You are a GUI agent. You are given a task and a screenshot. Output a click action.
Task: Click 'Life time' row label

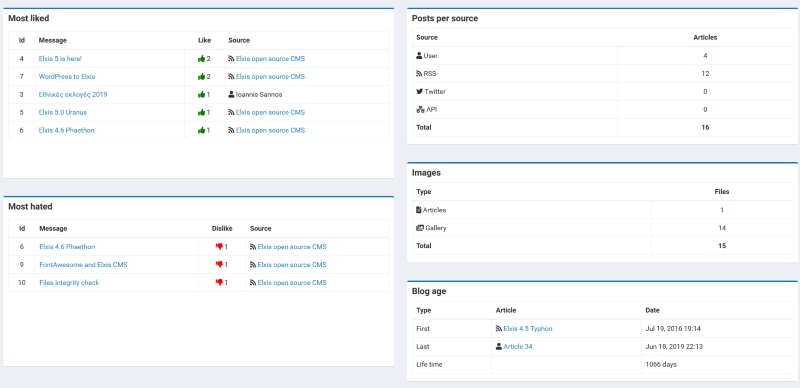coord(429,365)
